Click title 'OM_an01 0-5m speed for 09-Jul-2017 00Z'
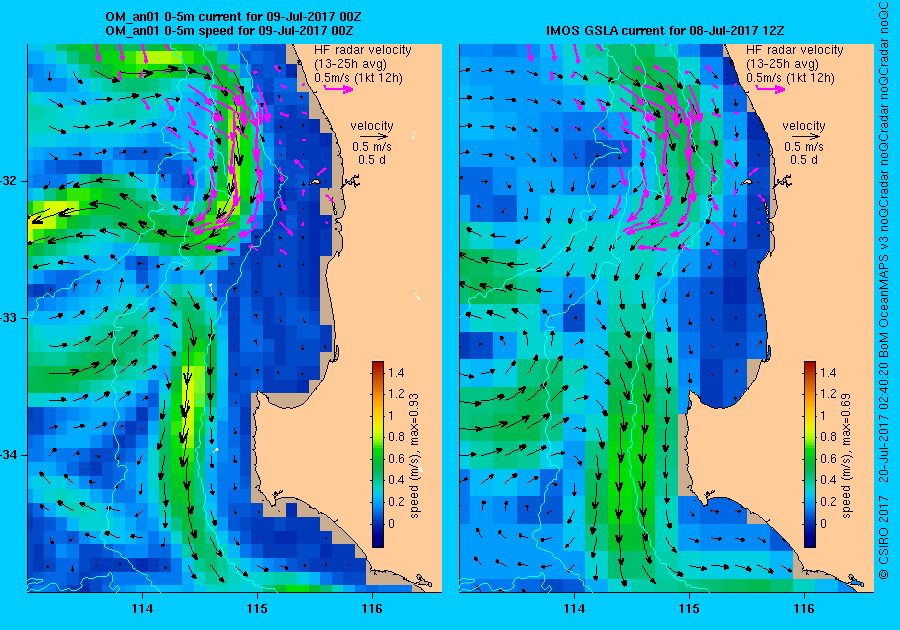 click(229, 31)
